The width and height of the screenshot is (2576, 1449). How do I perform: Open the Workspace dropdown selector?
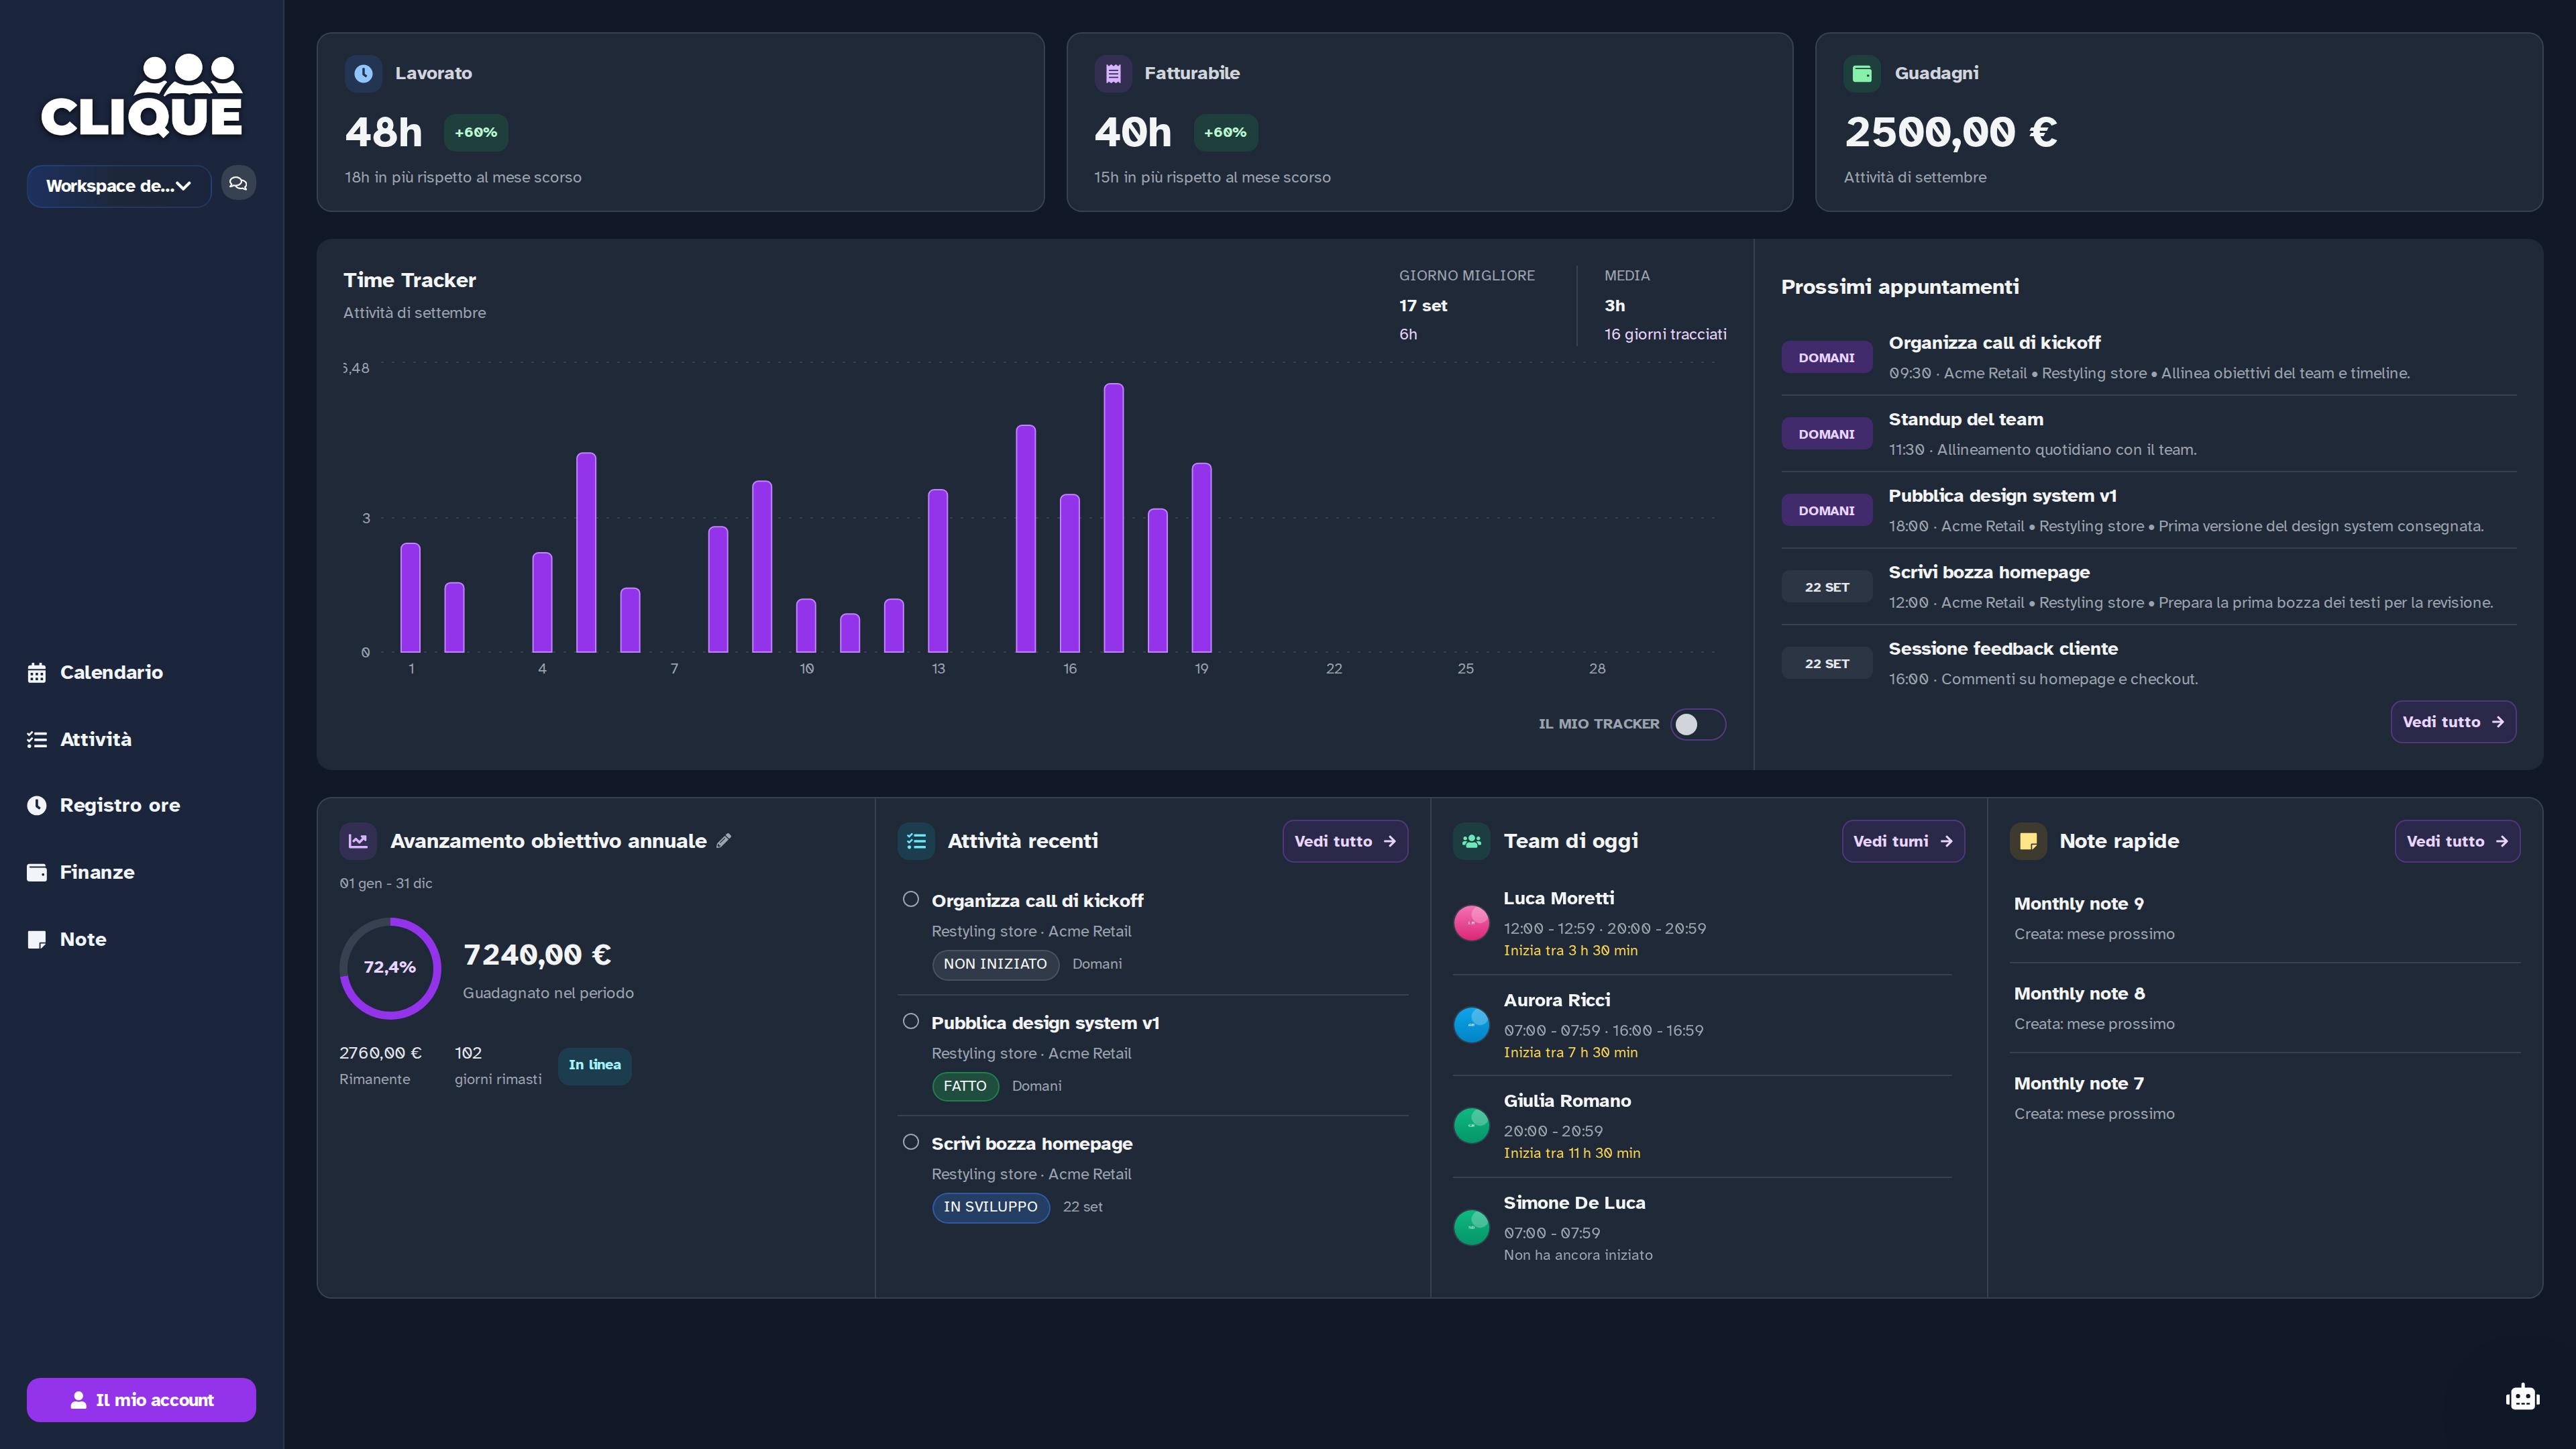(x=118, y=186)
